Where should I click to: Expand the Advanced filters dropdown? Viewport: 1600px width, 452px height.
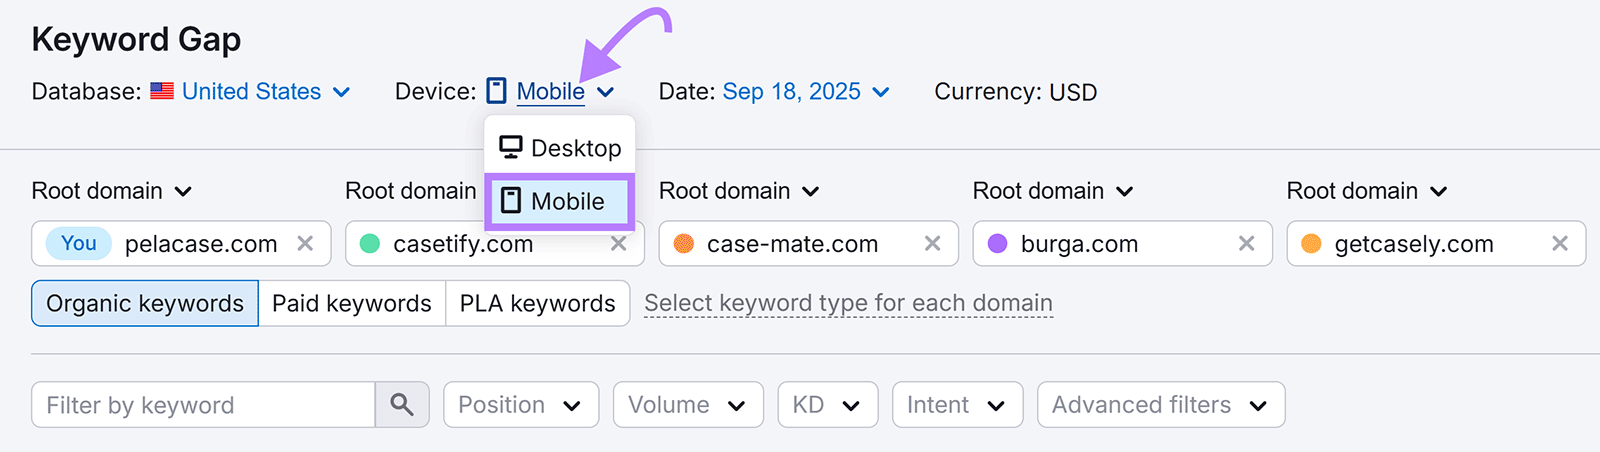(x=1160, y=405)
